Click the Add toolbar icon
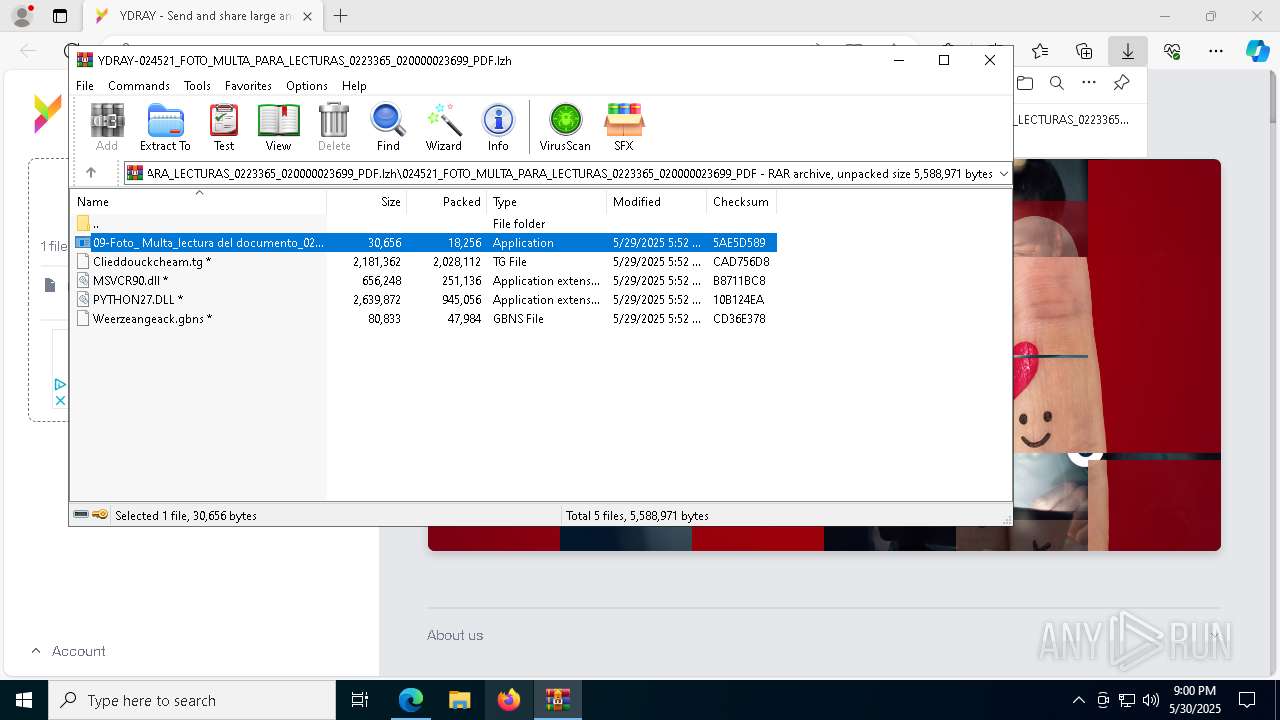1280x720 pixels. point(107,128)
